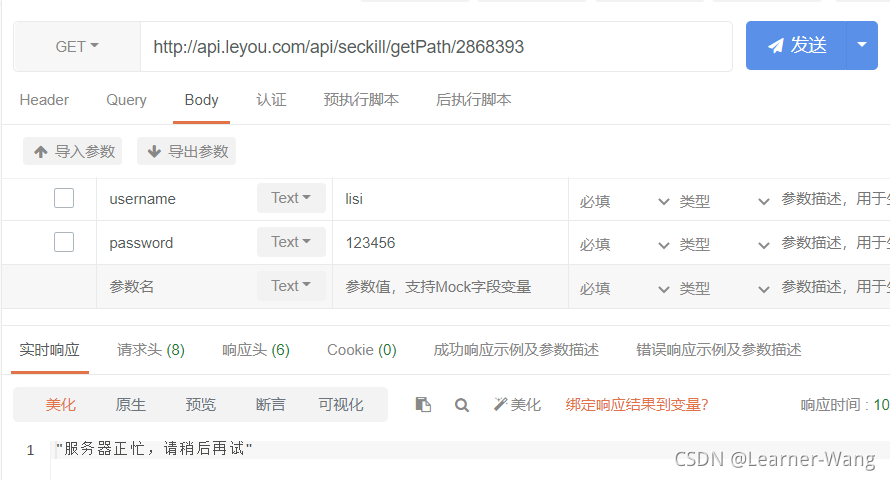Click the username parameter name field
Viewport: 890px width, 480px height.
pos(177,199)
